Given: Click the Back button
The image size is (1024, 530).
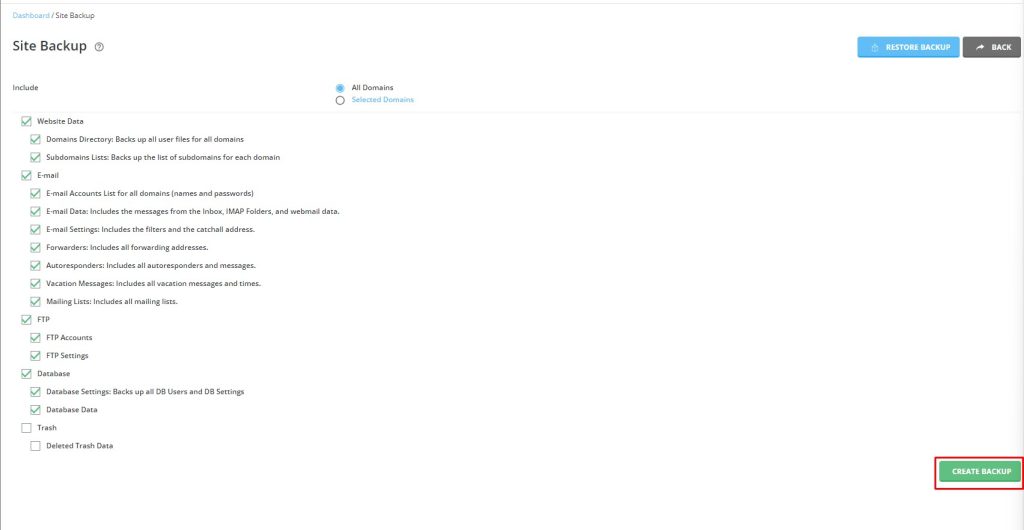Looking at the screenshot, I should click(x=991, y=47).
